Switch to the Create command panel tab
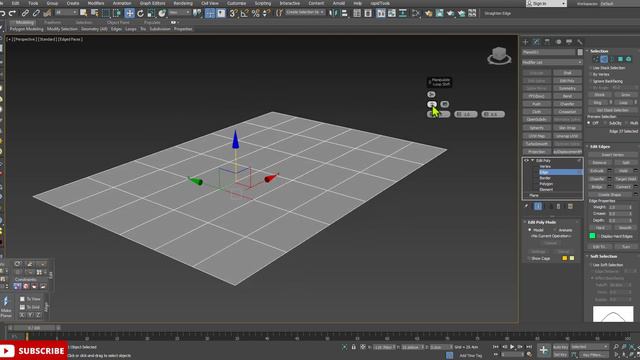Viewport: 640px width, 360px height. [526, 42]
